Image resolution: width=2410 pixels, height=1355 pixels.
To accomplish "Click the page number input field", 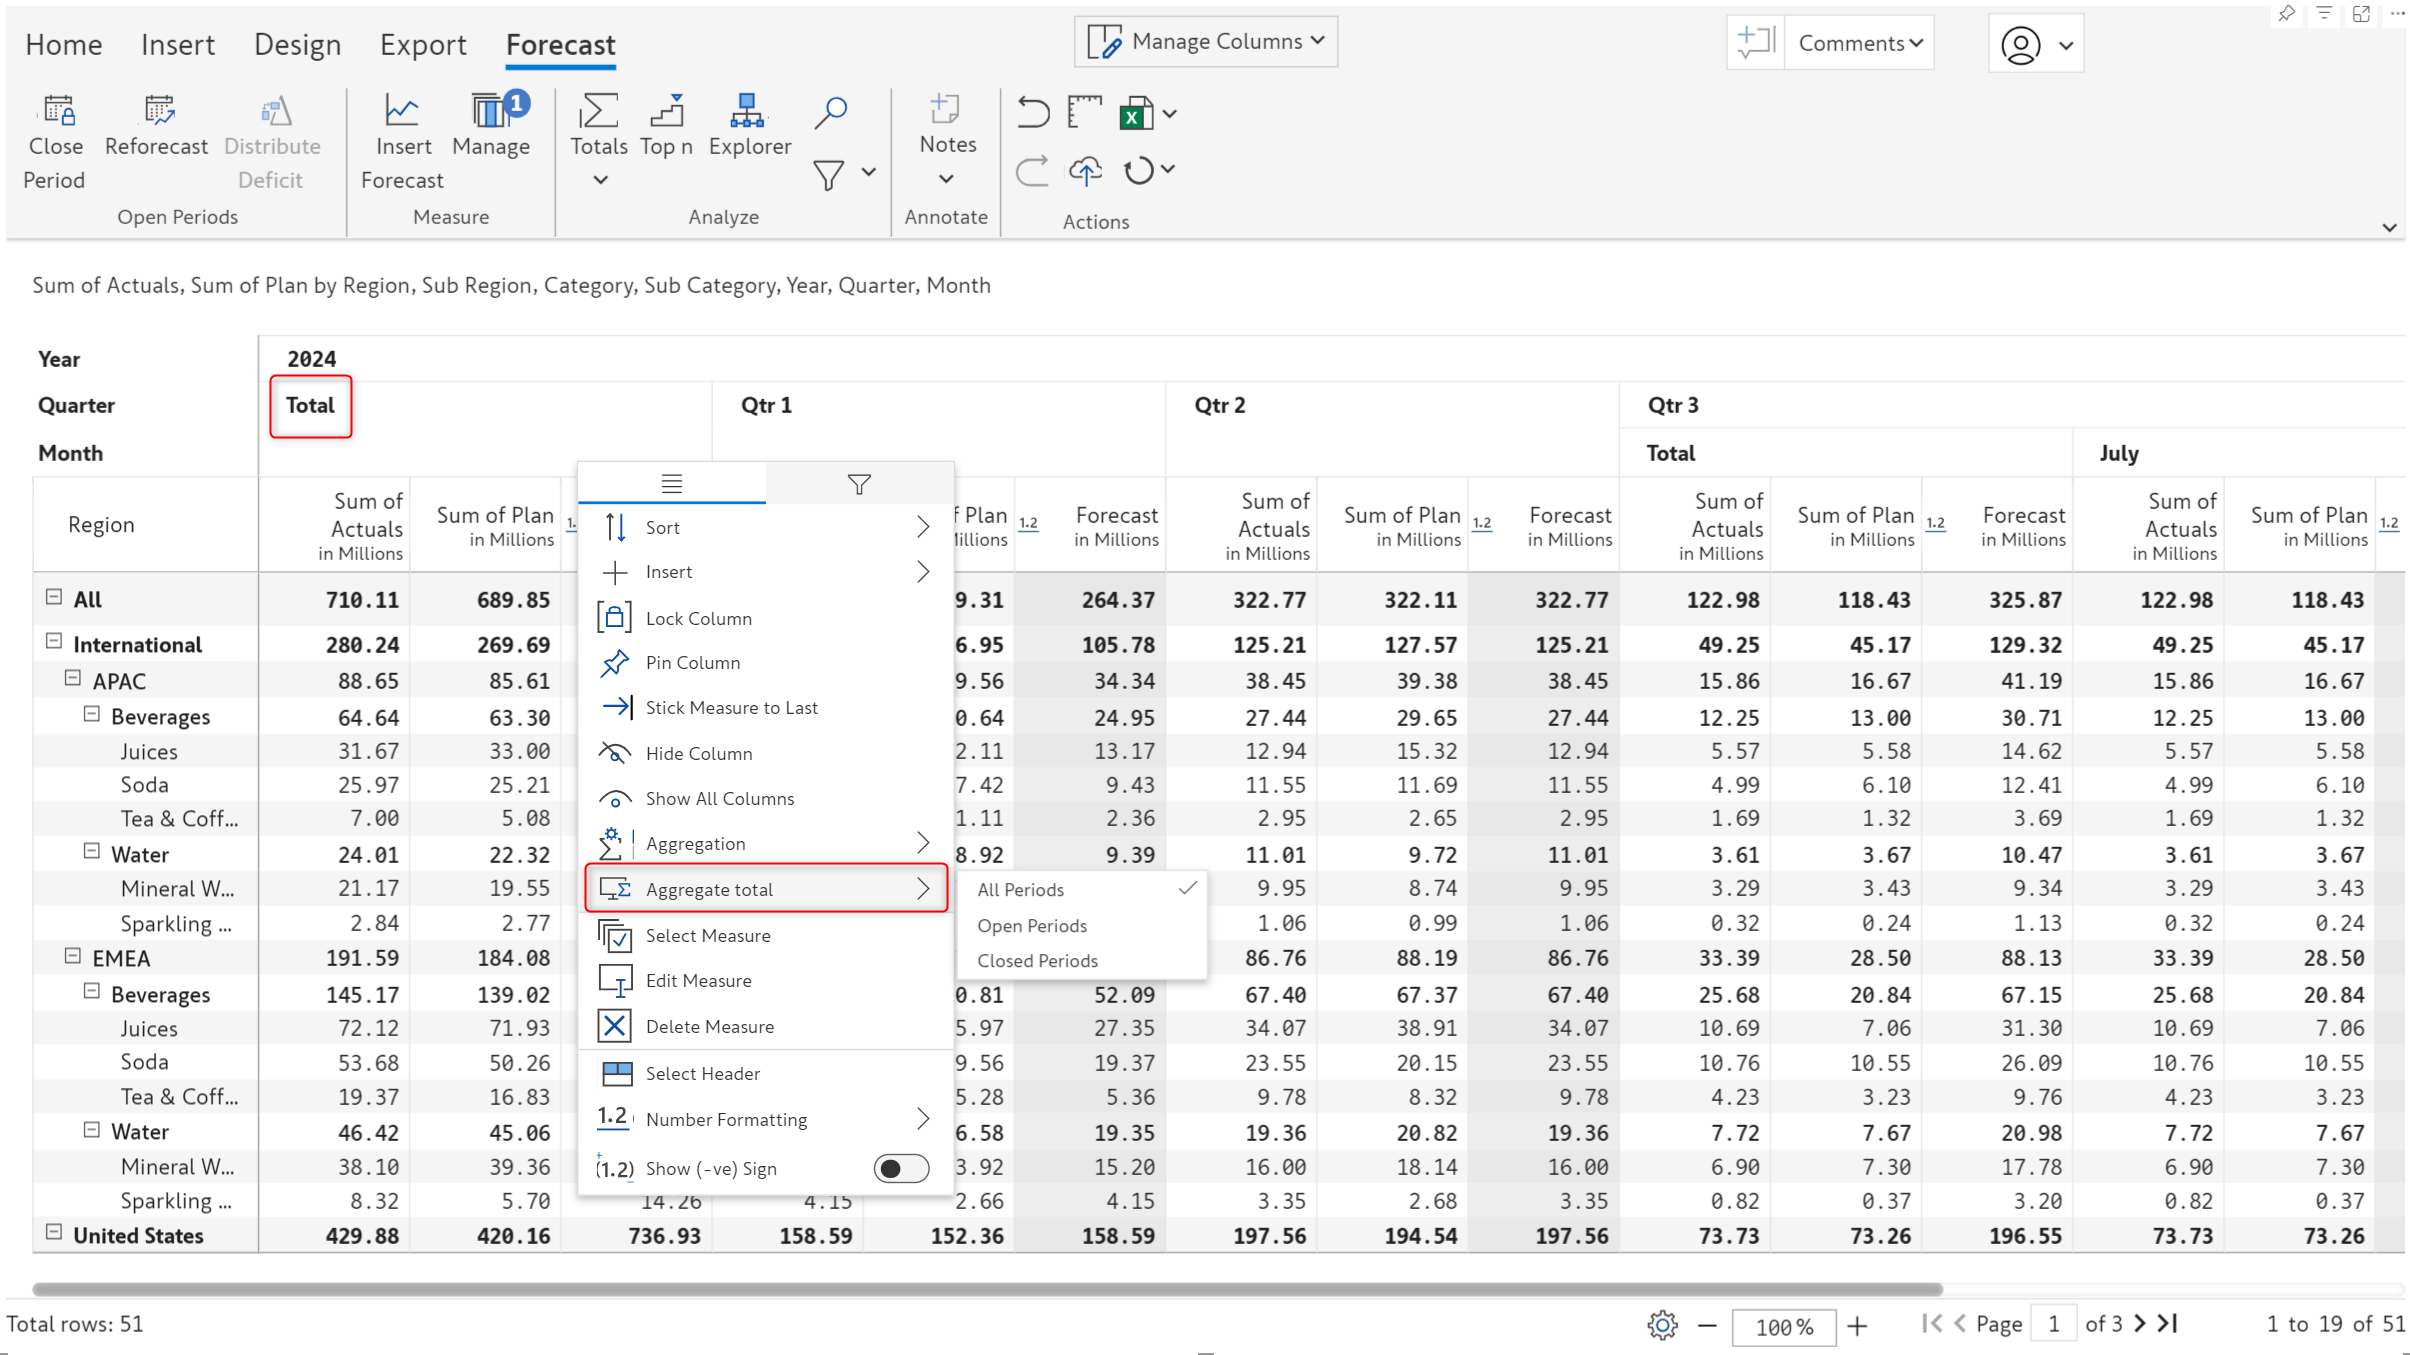I will pos(2053,1324).
